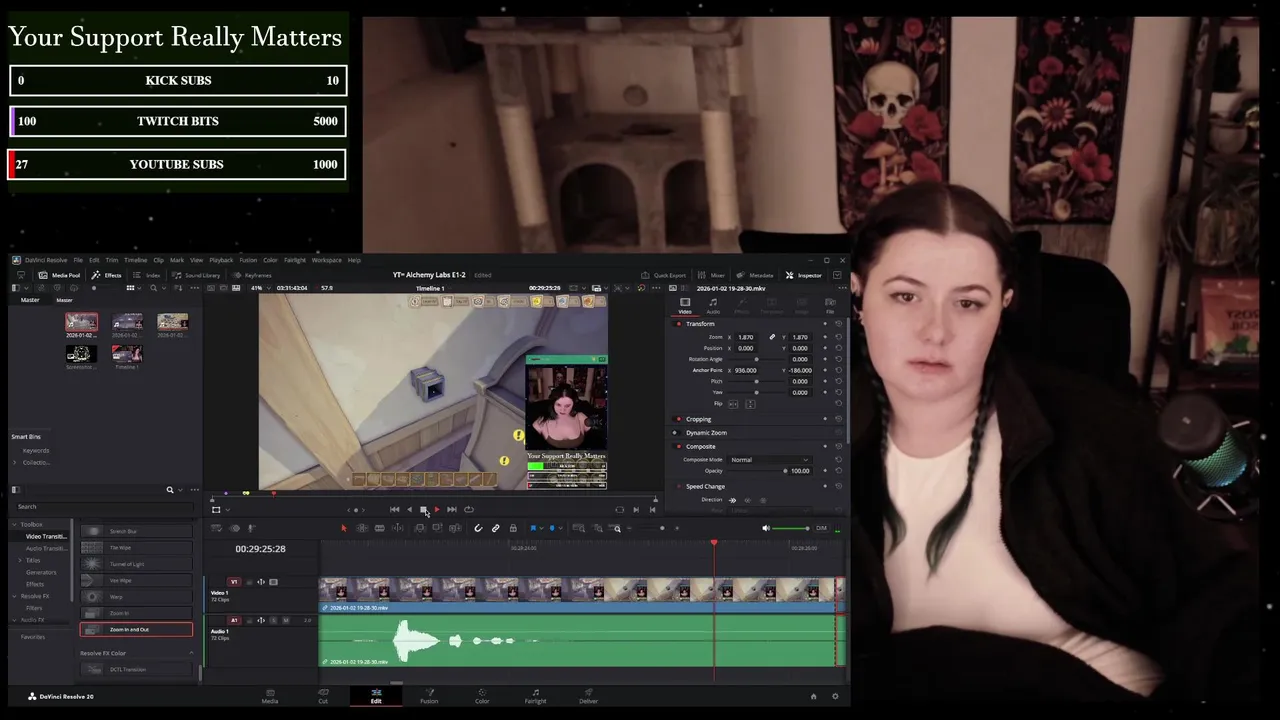Switch to the Audio tab in Inspector

713,305
